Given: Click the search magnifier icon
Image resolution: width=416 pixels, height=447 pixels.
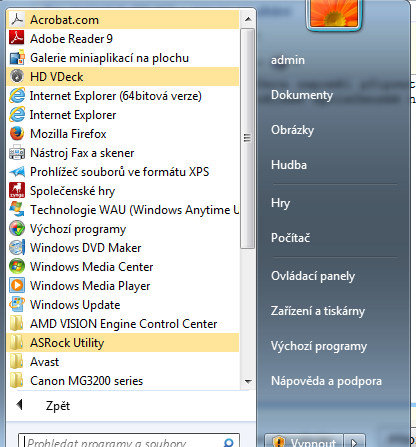Looking at the screenshot, I should [x=229, y=443].
